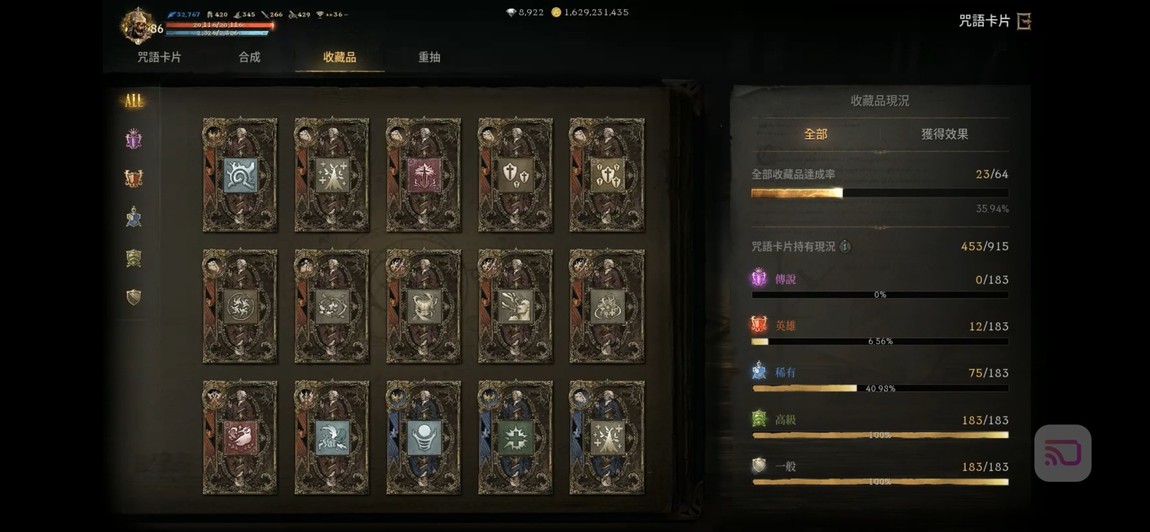1150x532 pixels.
Task: Filter by grey Common shield sidebar icon
Action: [x=133, y=296]
